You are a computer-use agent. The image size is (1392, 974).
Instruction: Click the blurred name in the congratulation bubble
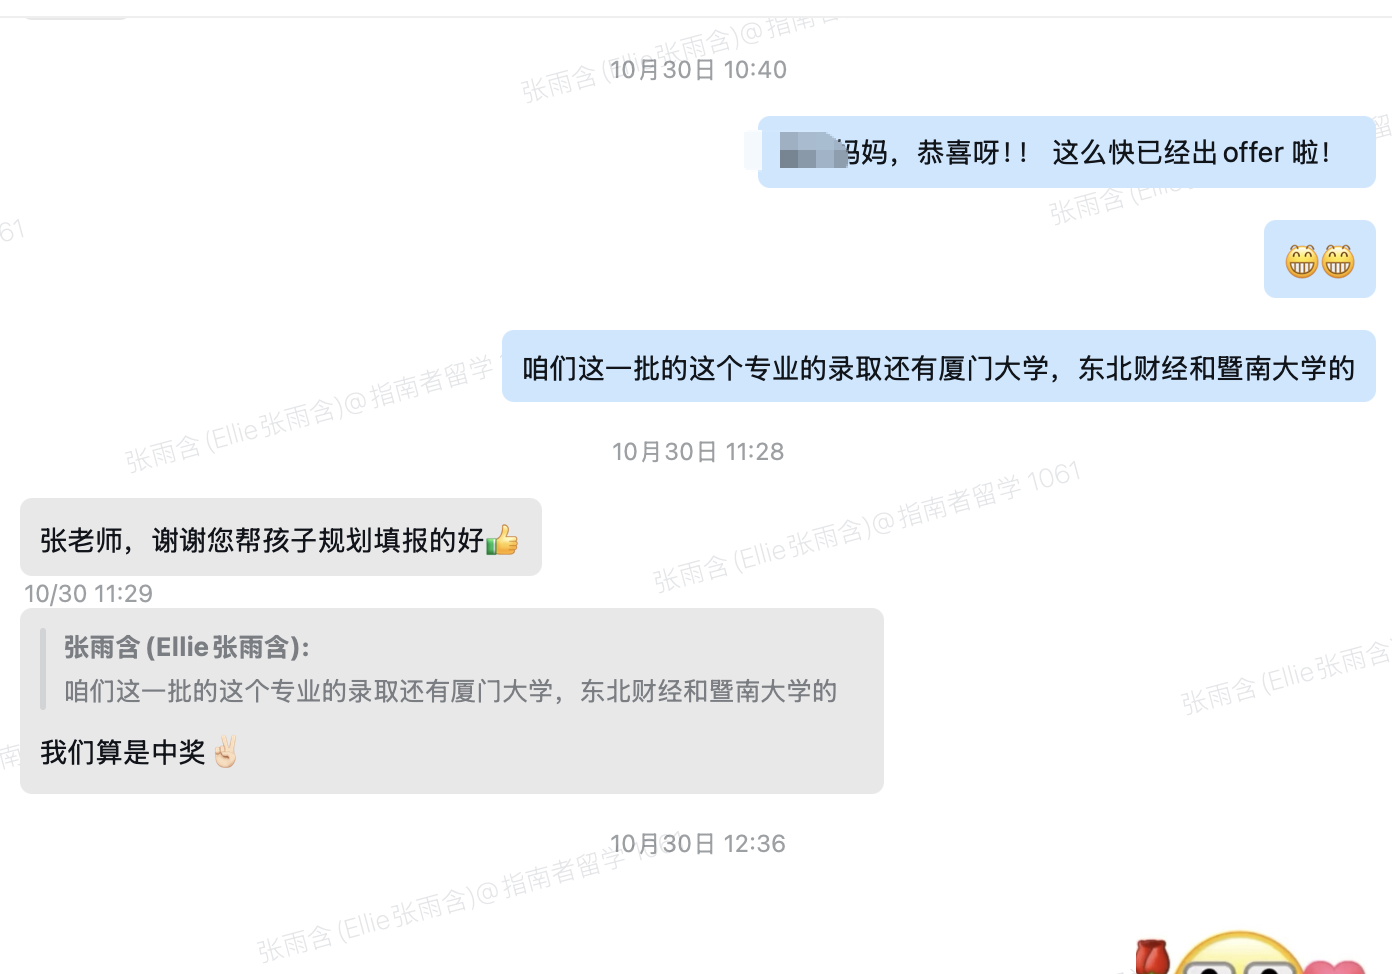[812, 152]
